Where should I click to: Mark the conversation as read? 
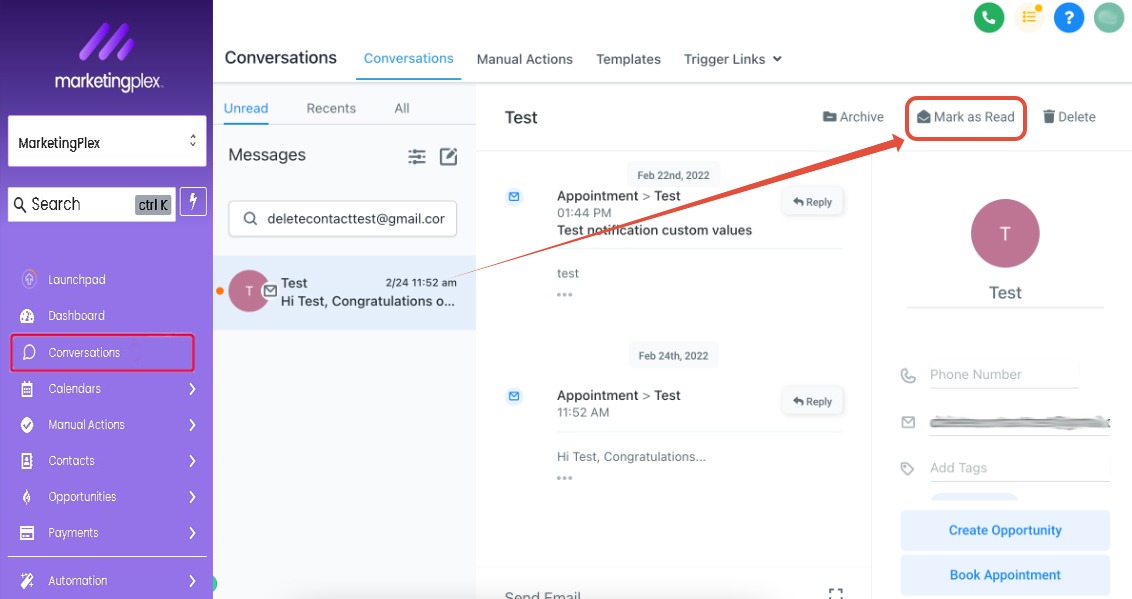click(965, 117)
